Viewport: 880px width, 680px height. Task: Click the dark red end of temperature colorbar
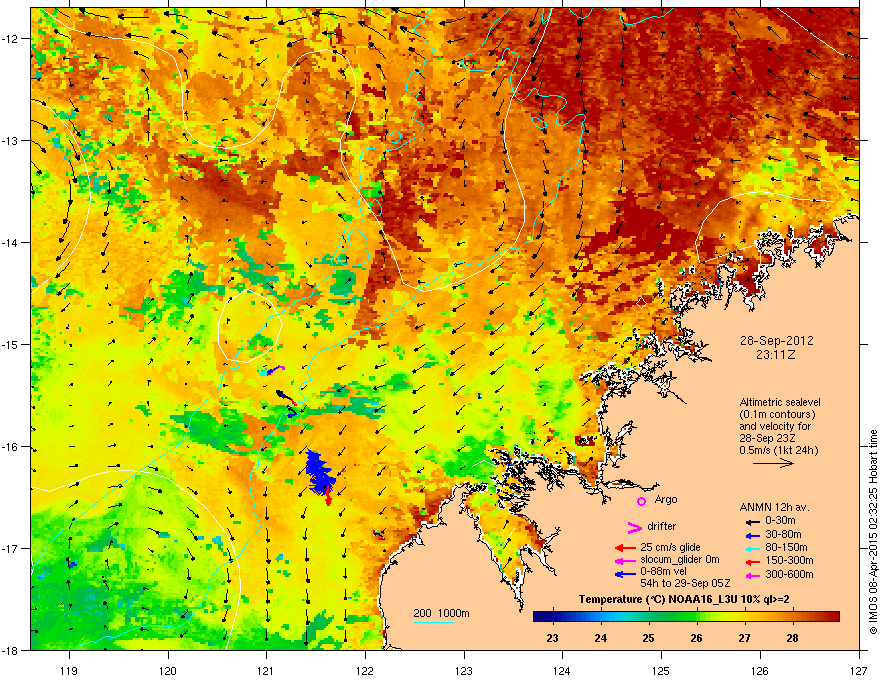tap(833, 616)
